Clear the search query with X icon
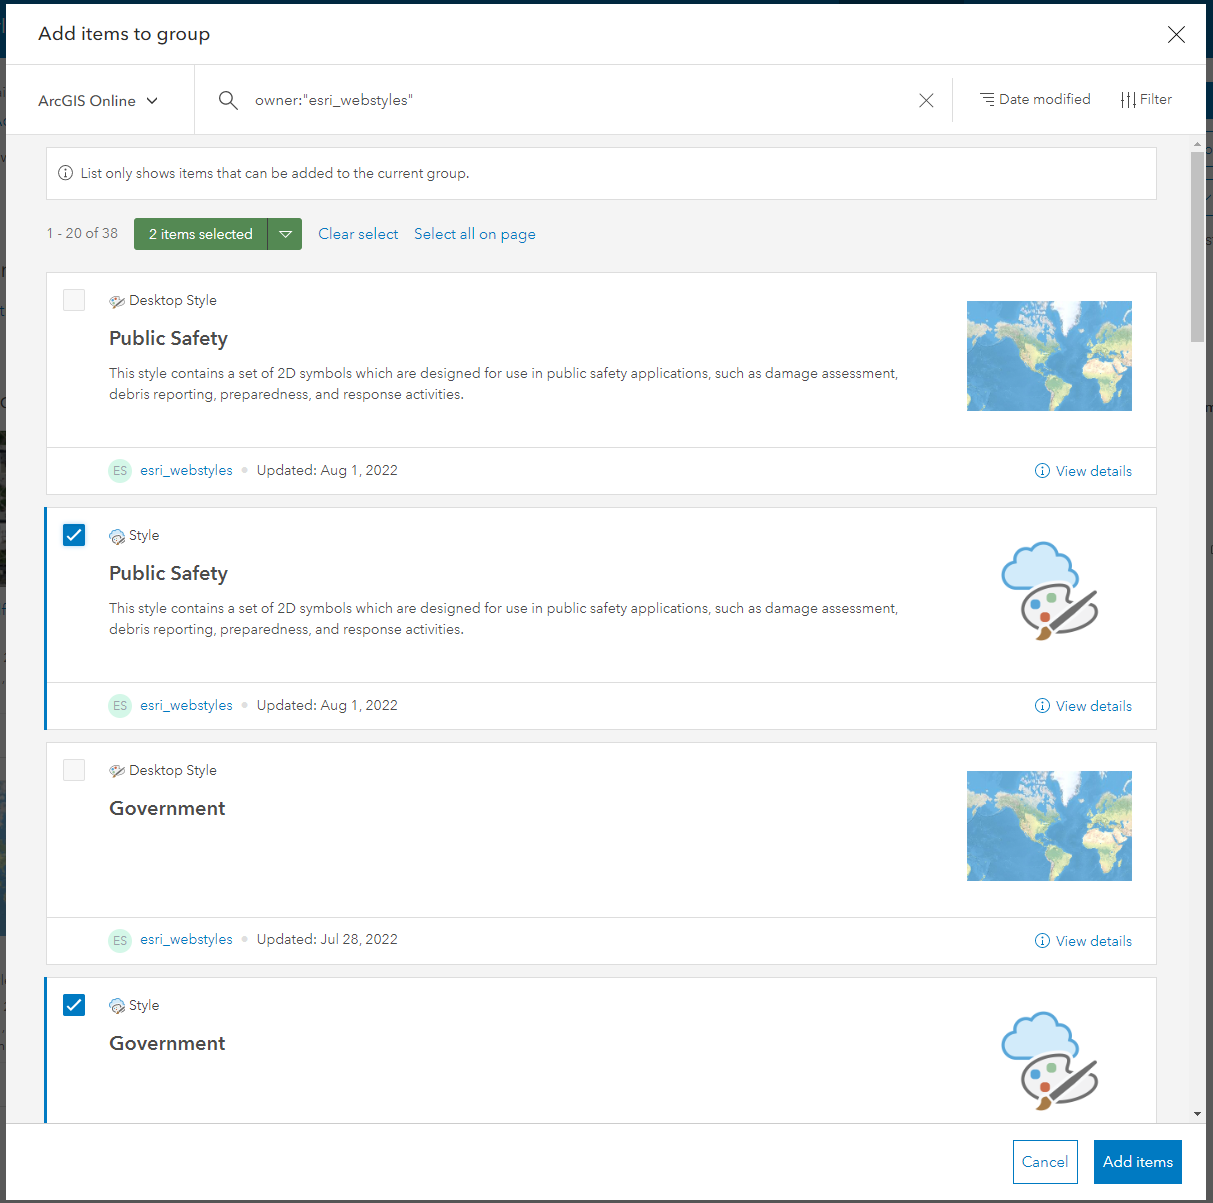The height and width of the screenshot is (1203, 1213). 926,100
